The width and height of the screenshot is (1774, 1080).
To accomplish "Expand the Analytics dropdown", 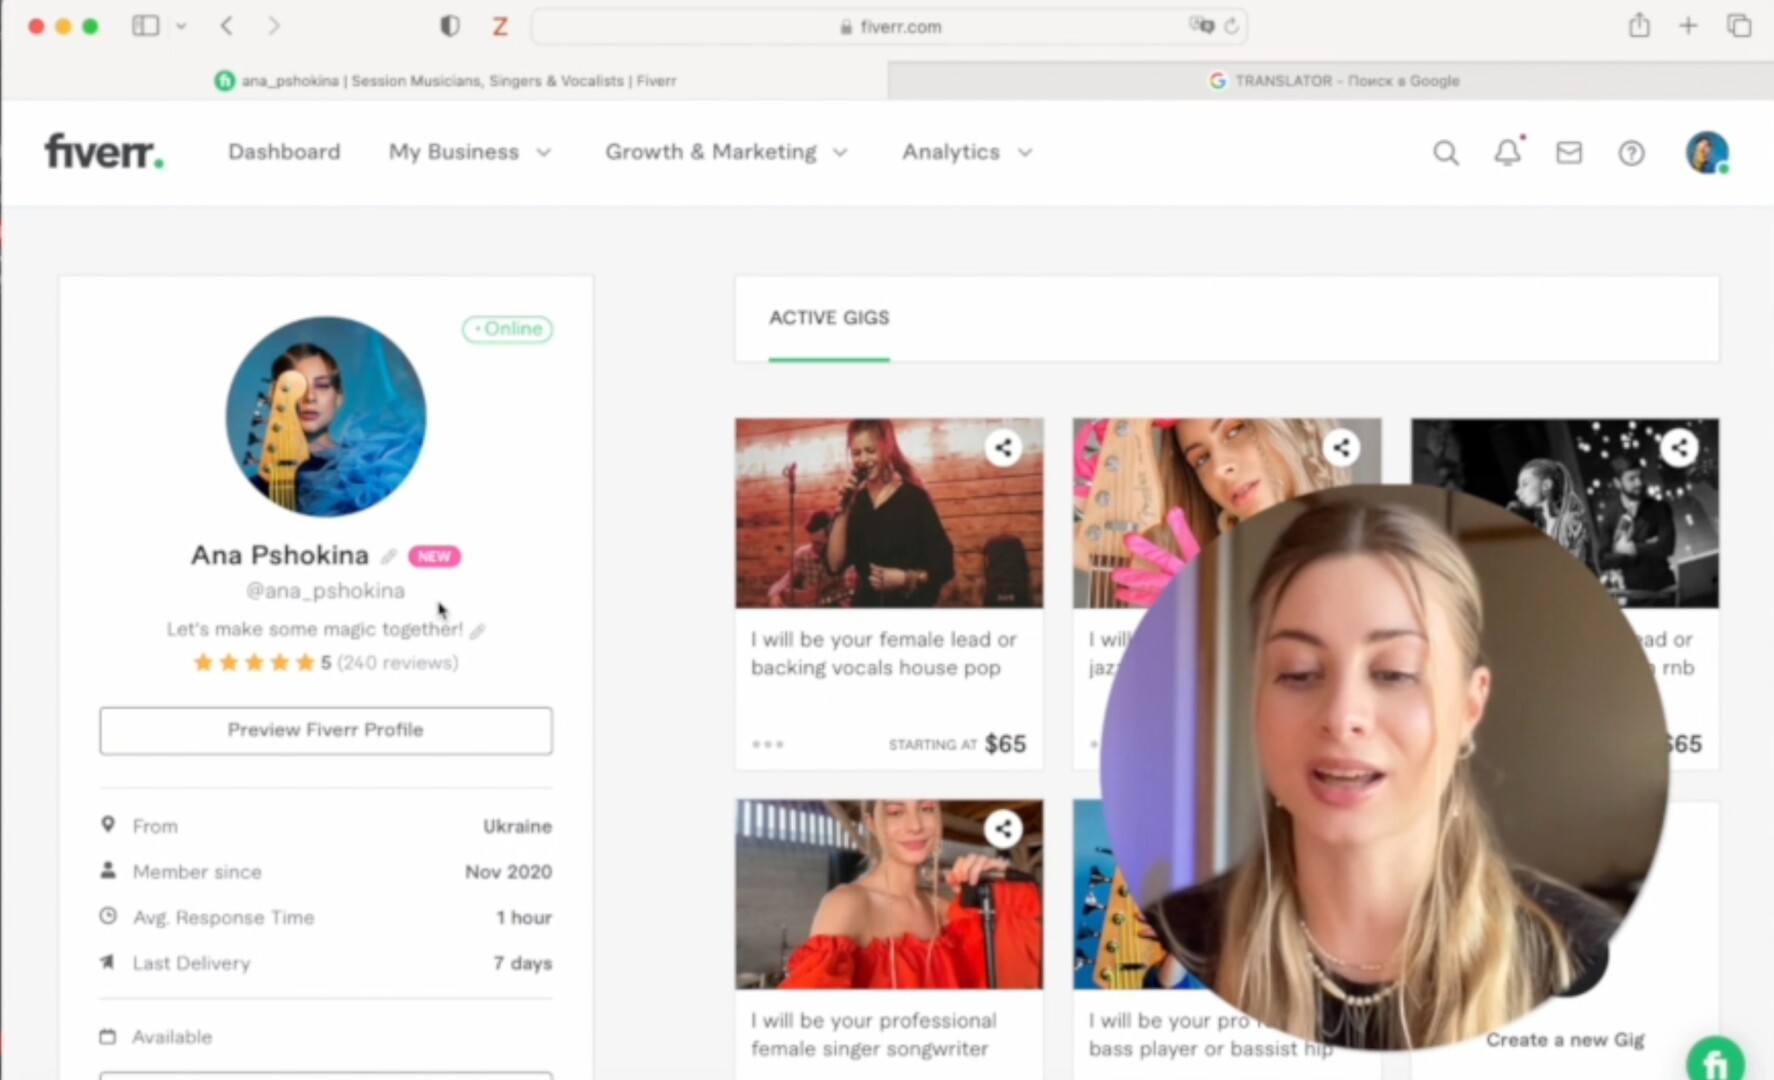I will (967, 152).
